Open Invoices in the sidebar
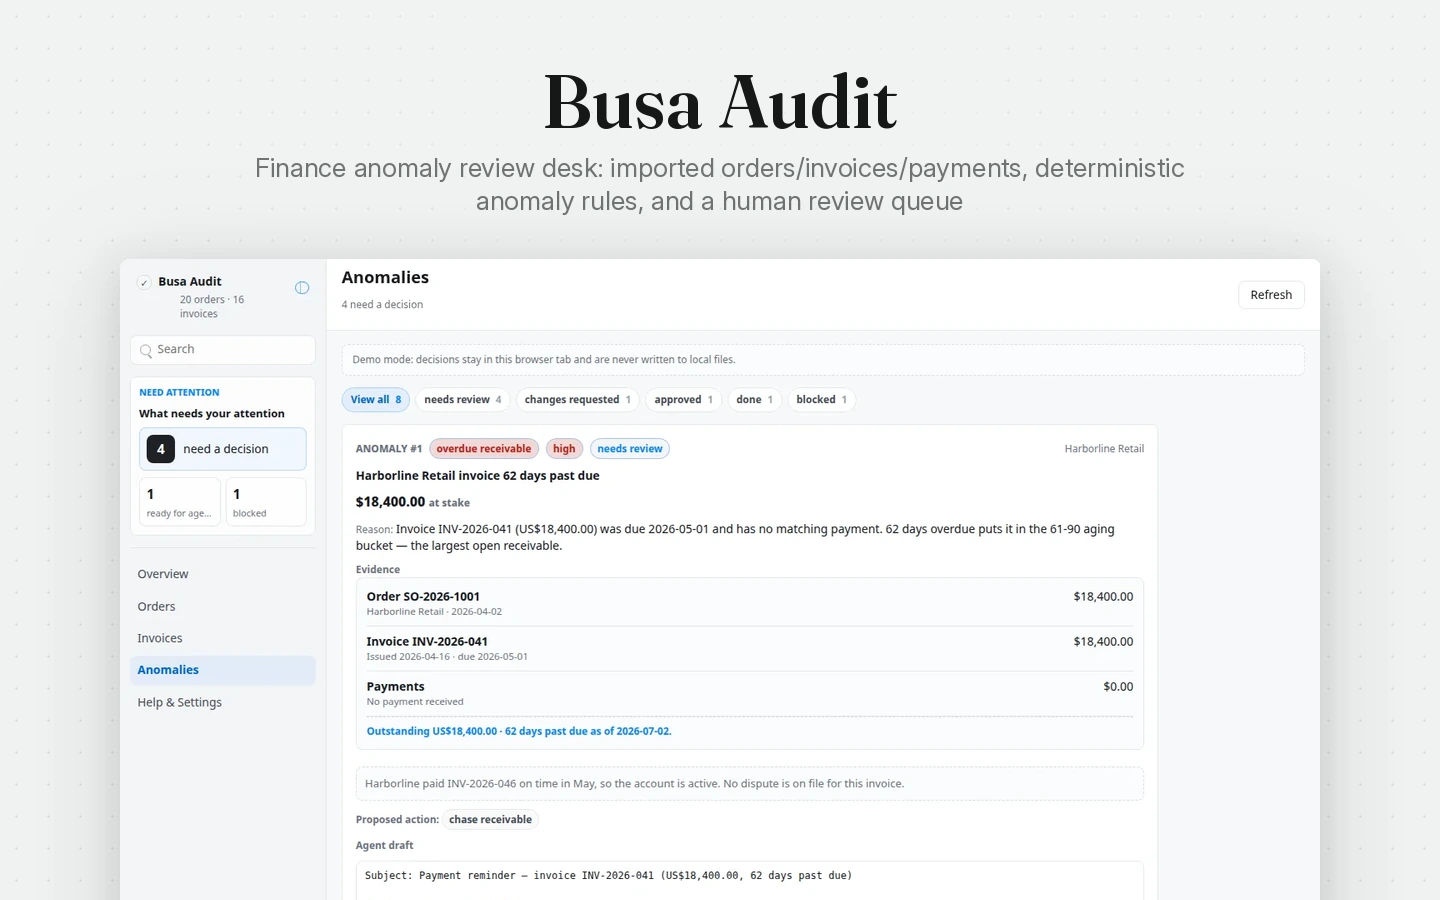This screenshot has height=900, width=1440. click(223, 638)
